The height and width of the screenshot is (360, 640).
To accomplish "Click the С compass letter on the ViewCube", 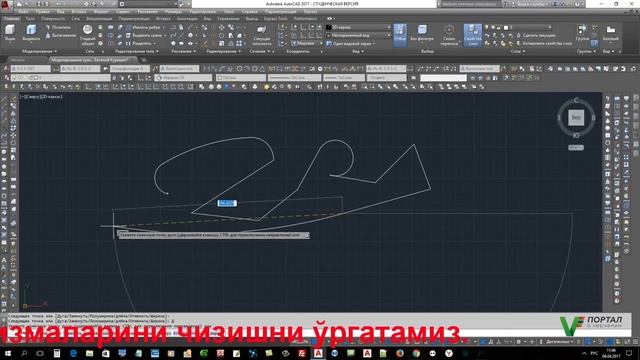I will point(576,100).
